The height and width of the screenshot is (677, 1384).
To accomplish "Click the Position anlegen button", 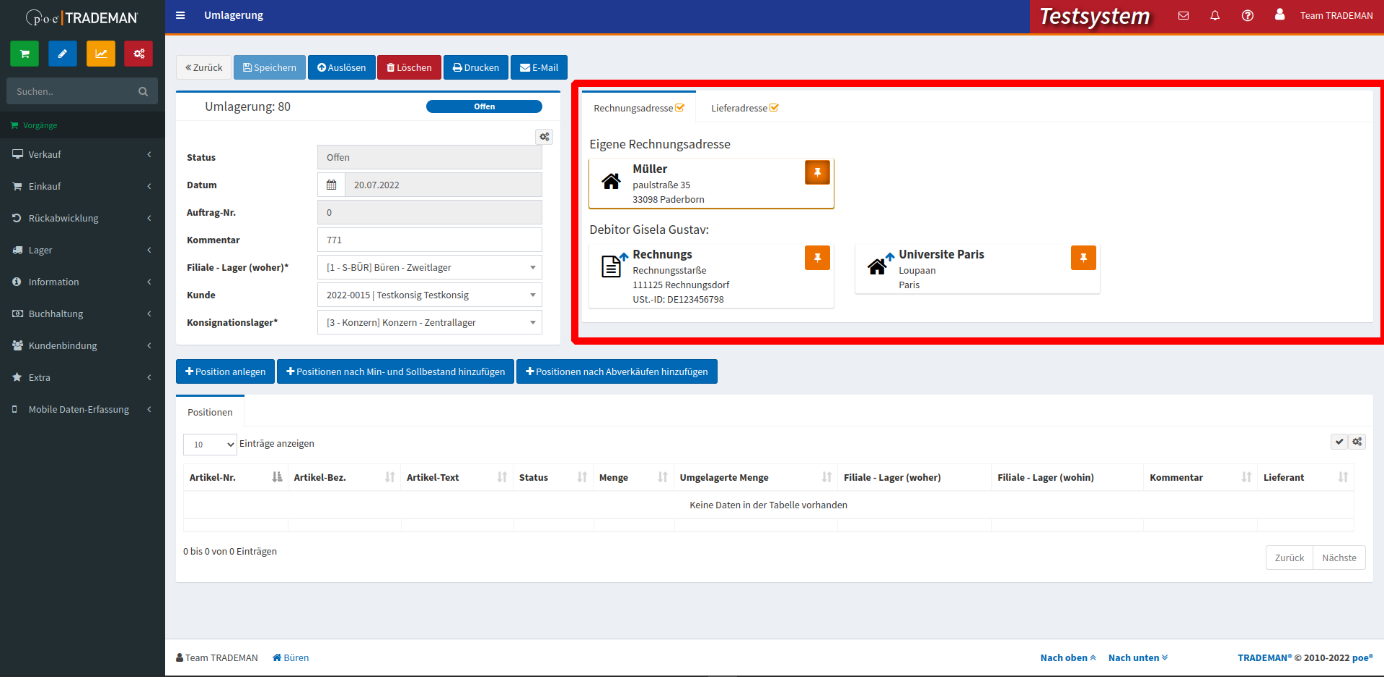I will pos(225,372).
